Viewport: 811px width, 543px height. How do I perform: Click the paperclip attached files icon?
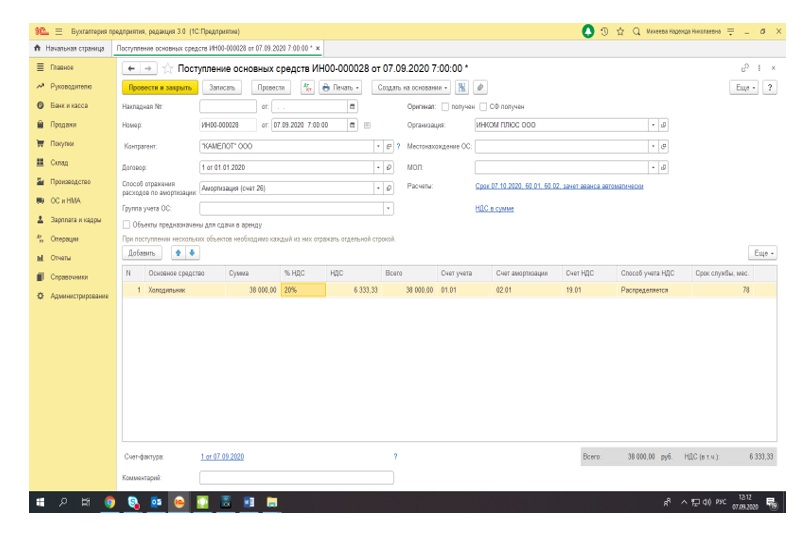481,87
